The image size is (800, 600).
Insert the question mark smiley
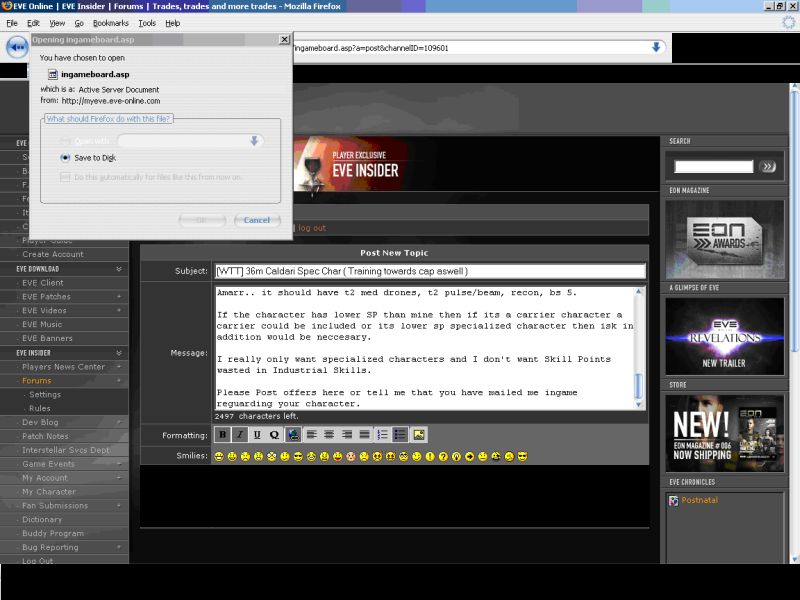click(443, 456)
